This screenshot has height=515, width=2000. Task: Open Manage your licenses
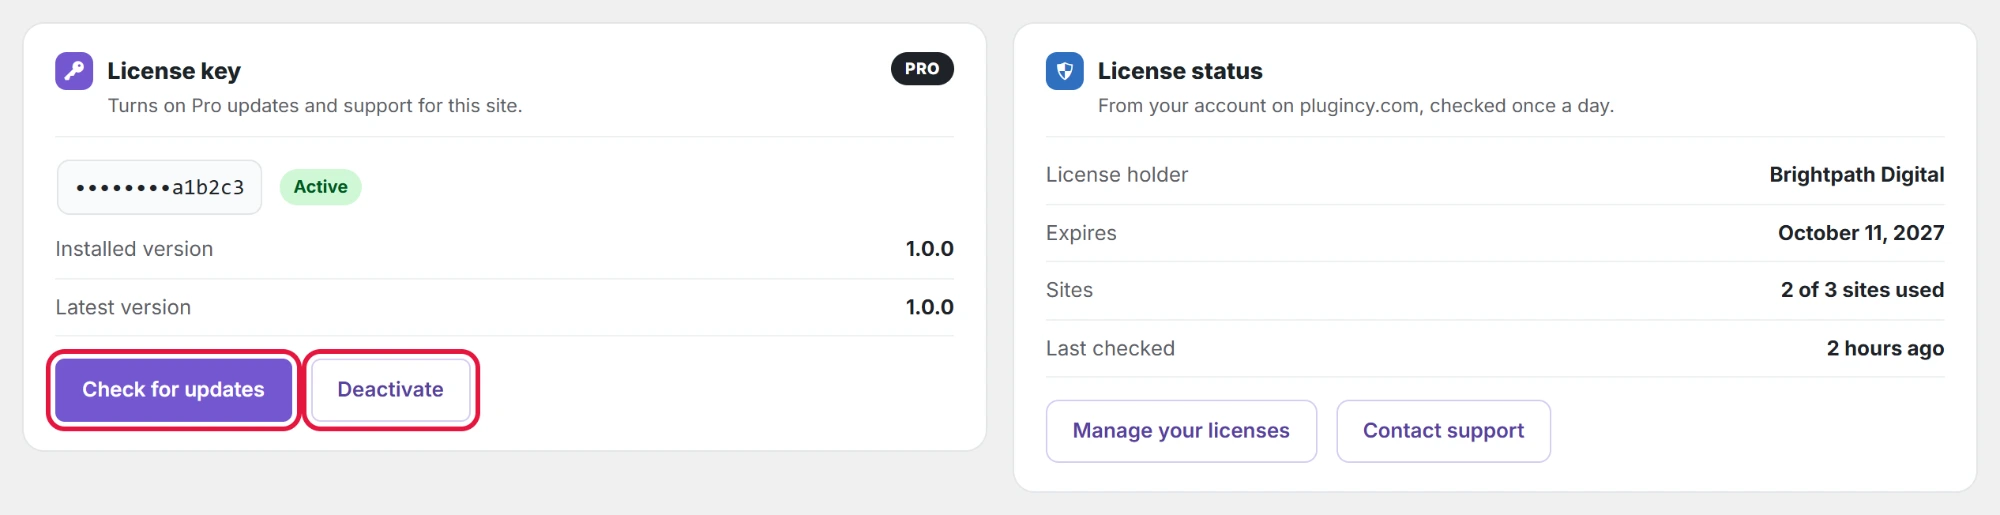[x=1181, y=431]
